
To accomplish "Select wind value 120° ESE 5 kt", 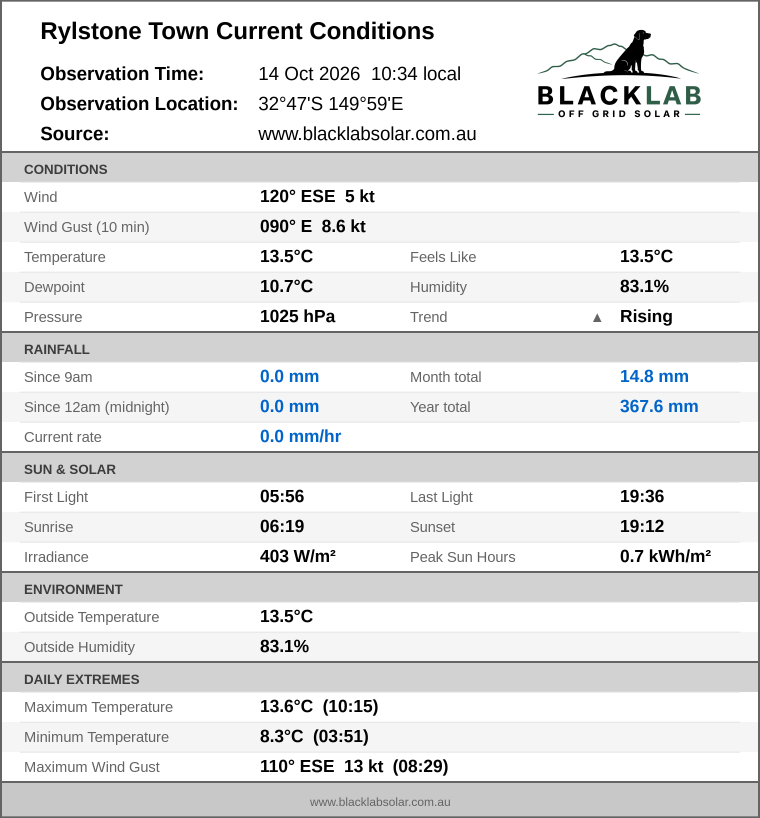I will pos(317,197).
